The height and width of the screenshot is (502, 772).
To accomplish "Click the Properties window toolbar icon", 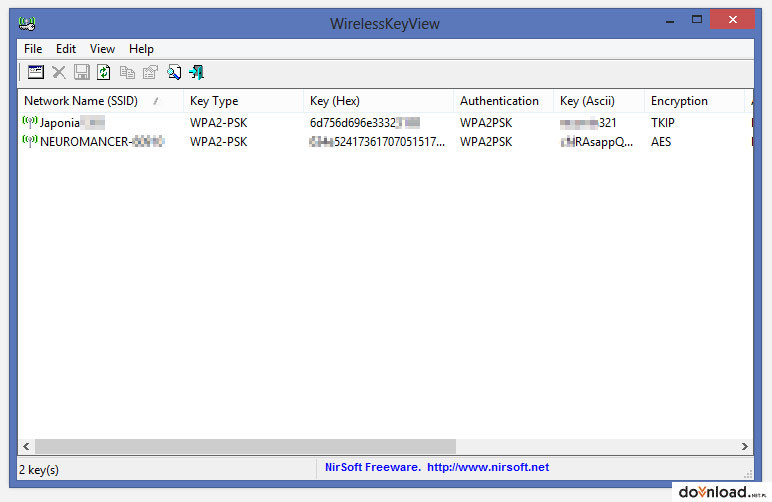I will (35, 72).
